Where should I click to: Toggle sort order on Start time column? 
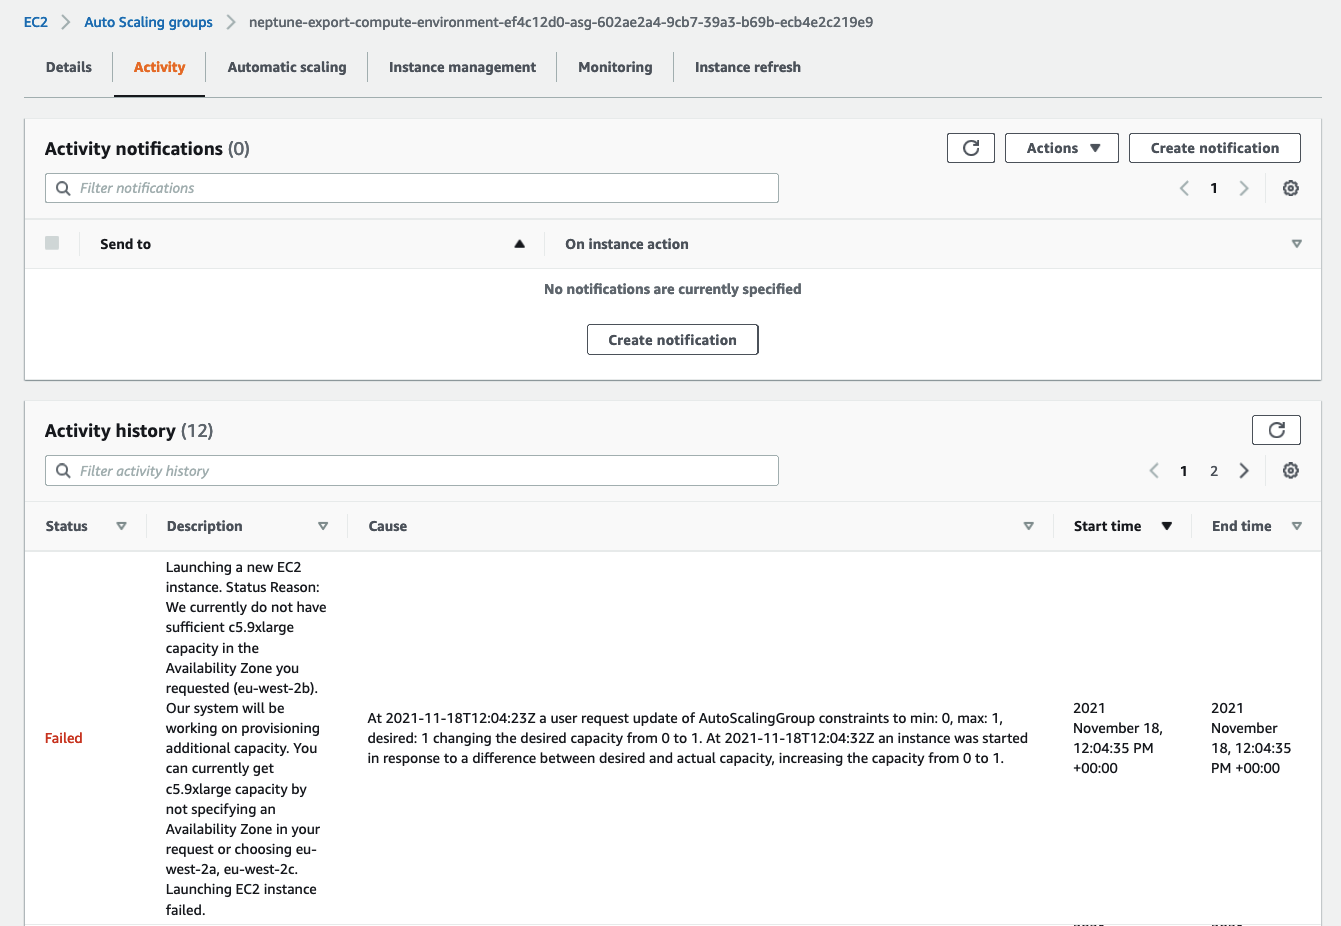(x=1167, y=525)
